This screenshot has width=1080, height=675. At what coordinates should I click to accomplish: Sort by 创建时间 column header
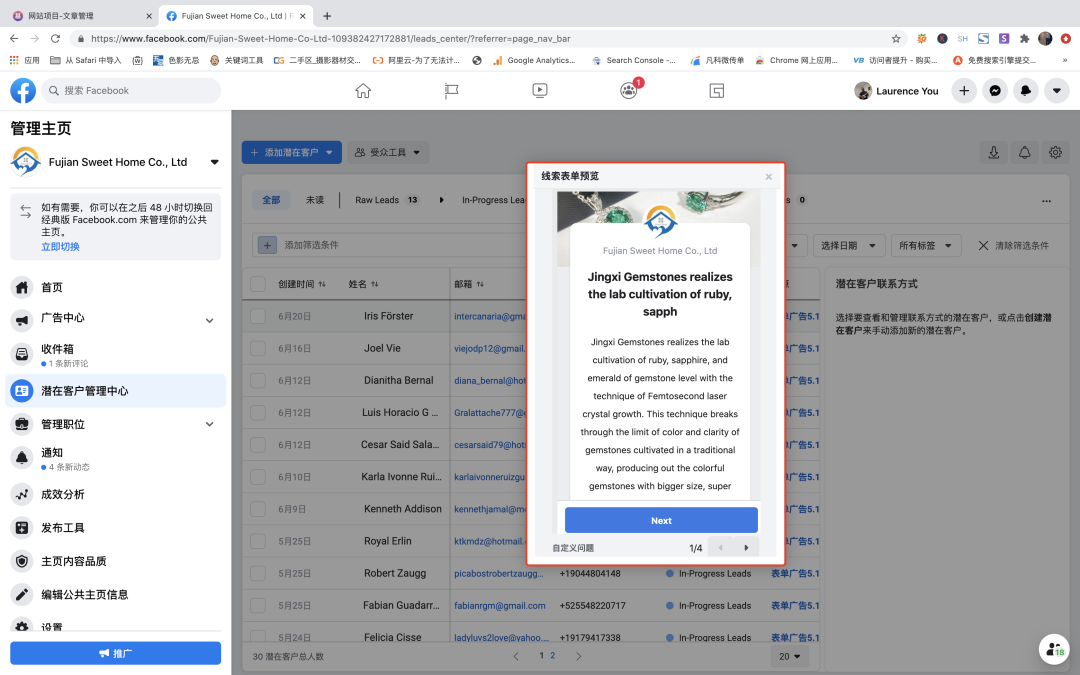point(302,284)
